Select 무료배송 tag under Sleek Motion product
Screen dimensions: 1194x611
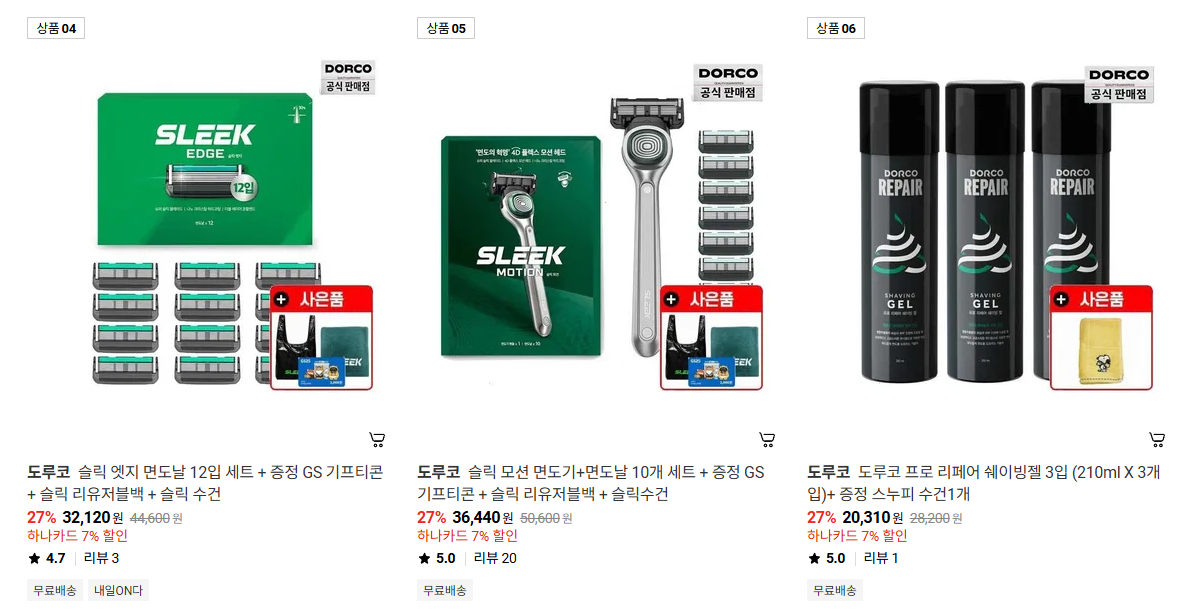445,590
